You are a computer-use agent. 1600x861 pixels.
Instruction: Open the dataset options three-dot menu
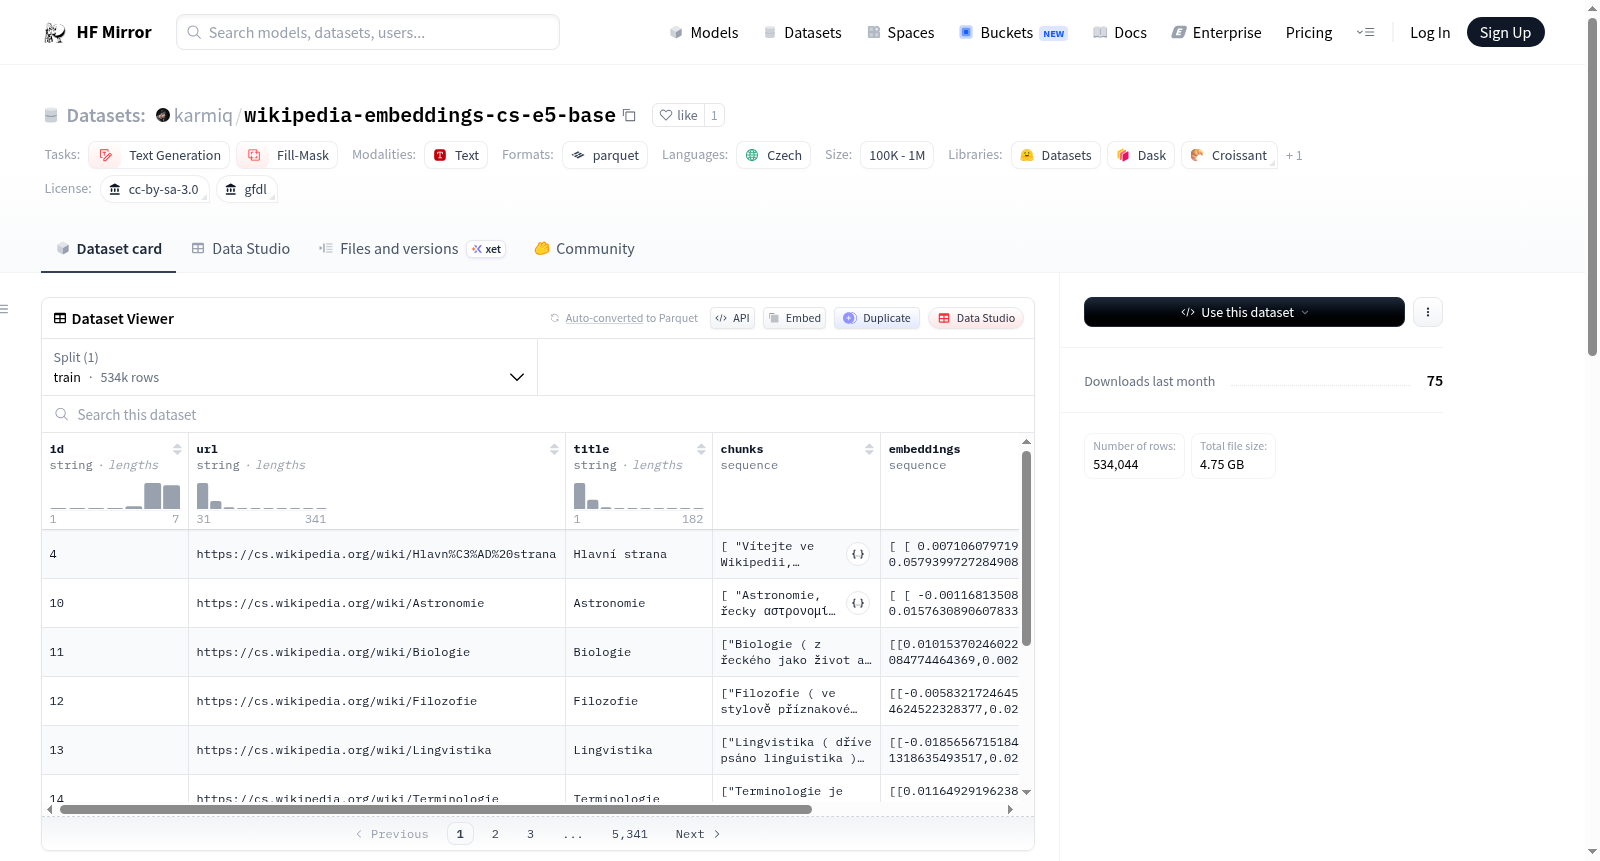(x=1428, y=312)
